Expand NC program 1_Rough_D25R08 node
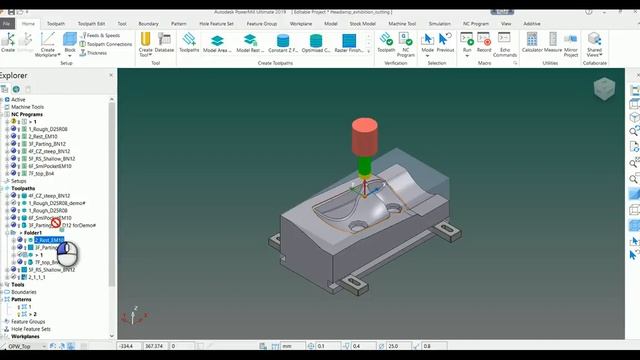This screenshot has height=360, width=640. click(x=7, y=129)
